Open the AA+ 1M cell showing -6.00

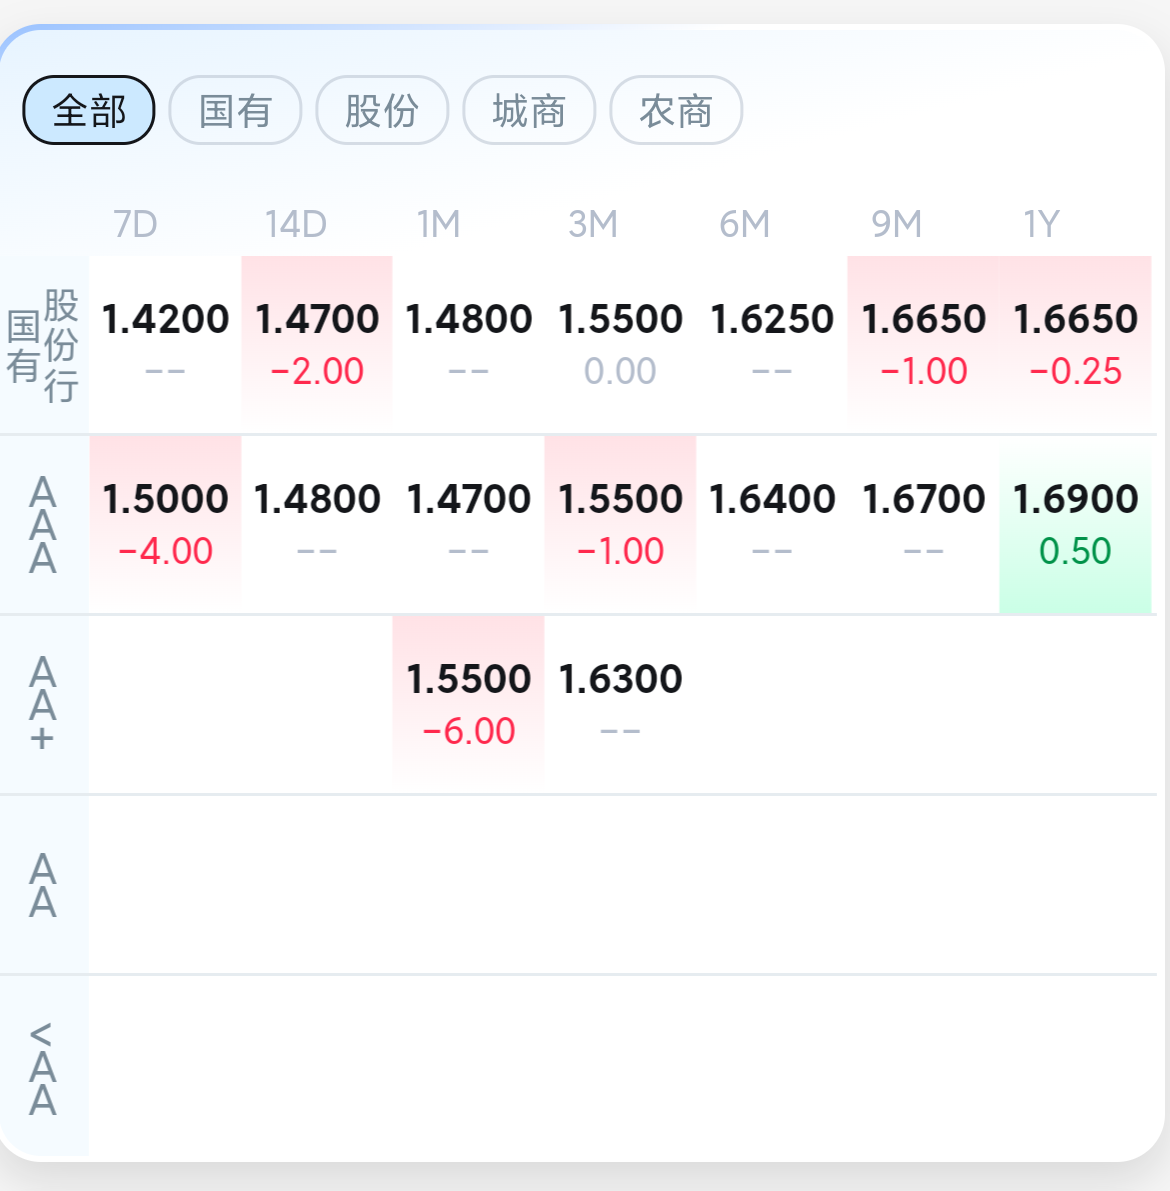[x=469, y=705]
